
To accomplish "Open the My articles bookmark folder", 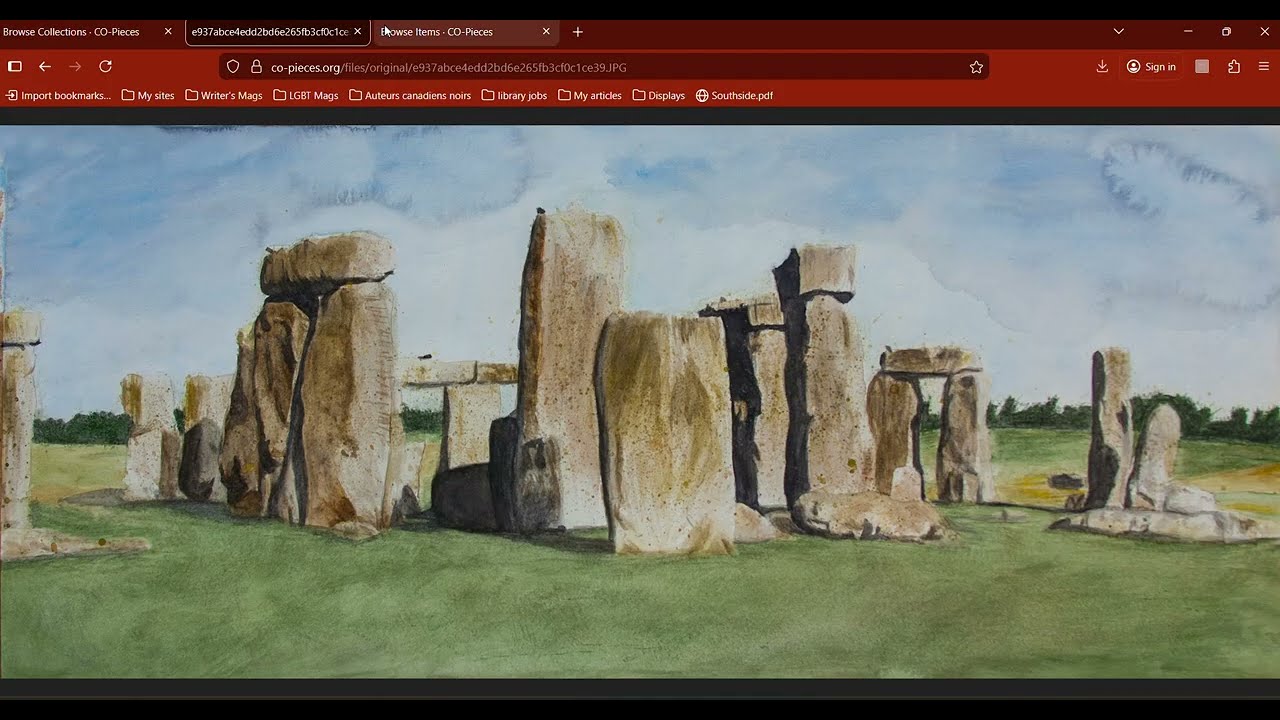I will pos(590,96).
